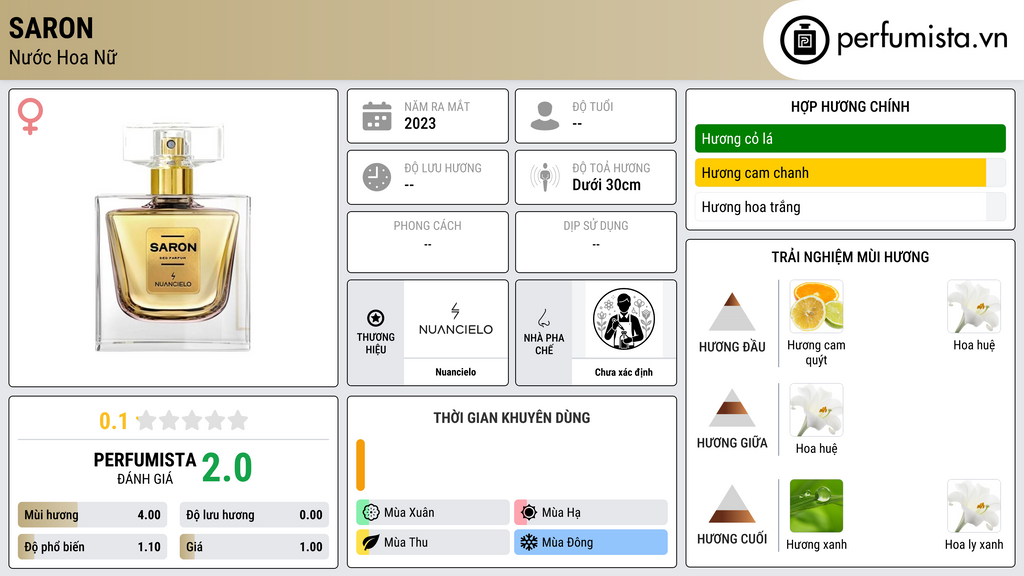Open the perfumista.vn site name link
This screenshot has width=1024, height=576.
pyautogui.click(x=922, y=38)
